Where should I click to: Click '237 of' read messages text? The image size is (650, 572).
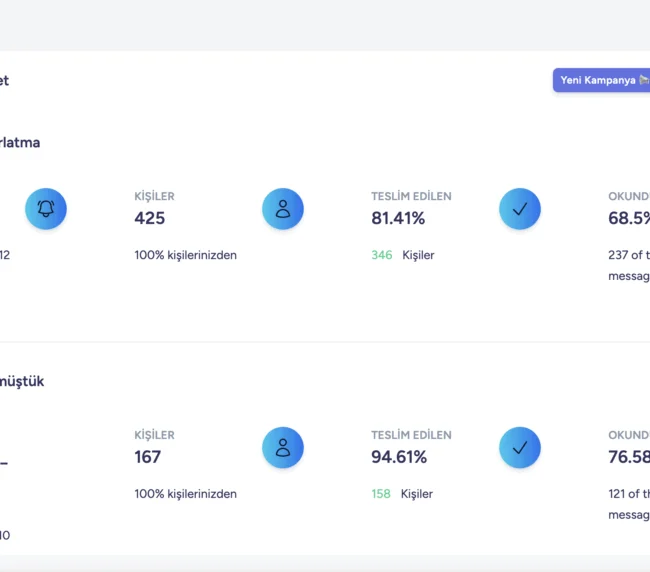[627, 255]
